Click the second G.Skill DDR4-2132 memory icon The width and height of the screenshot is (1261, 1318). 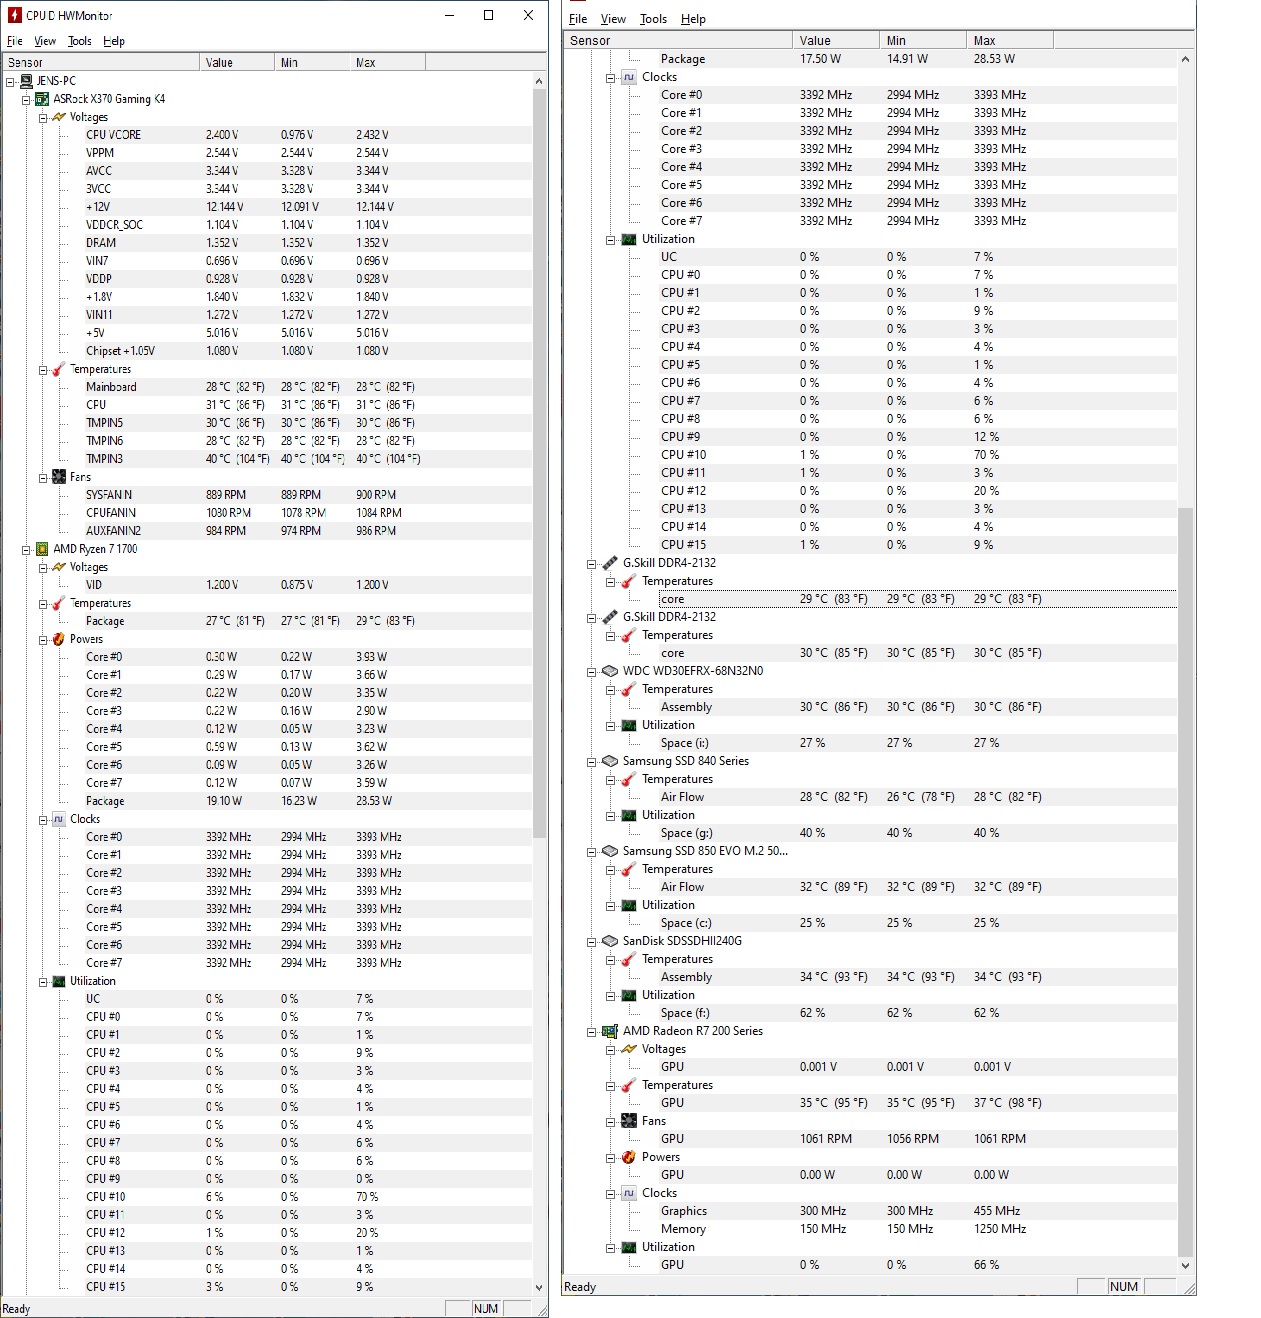(x=611, y=617)
